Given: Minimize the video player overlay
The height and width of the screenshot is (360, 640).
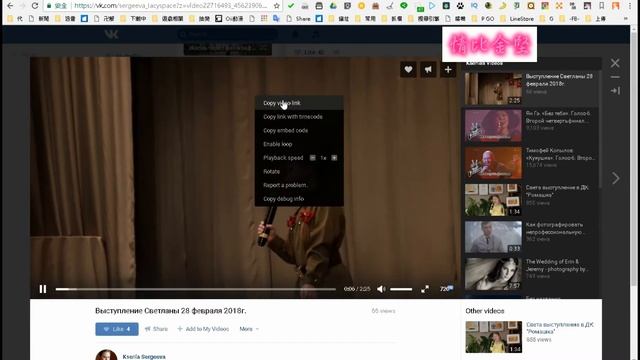Looking at the screenshot, I should (x=615, y=77).
